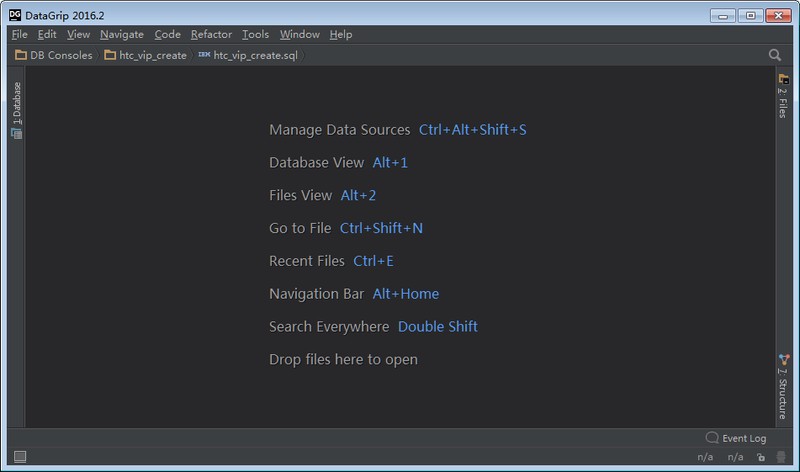Viewport: 800px width, 472px height.
Task: Open the 7: Structure tool window
Action: (783, 387)
